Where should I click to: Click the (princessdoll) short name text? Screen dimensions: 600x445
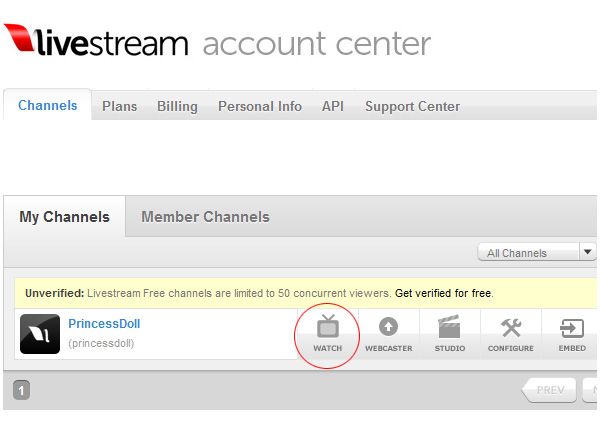pyautogui.click(x=101, y=343)
